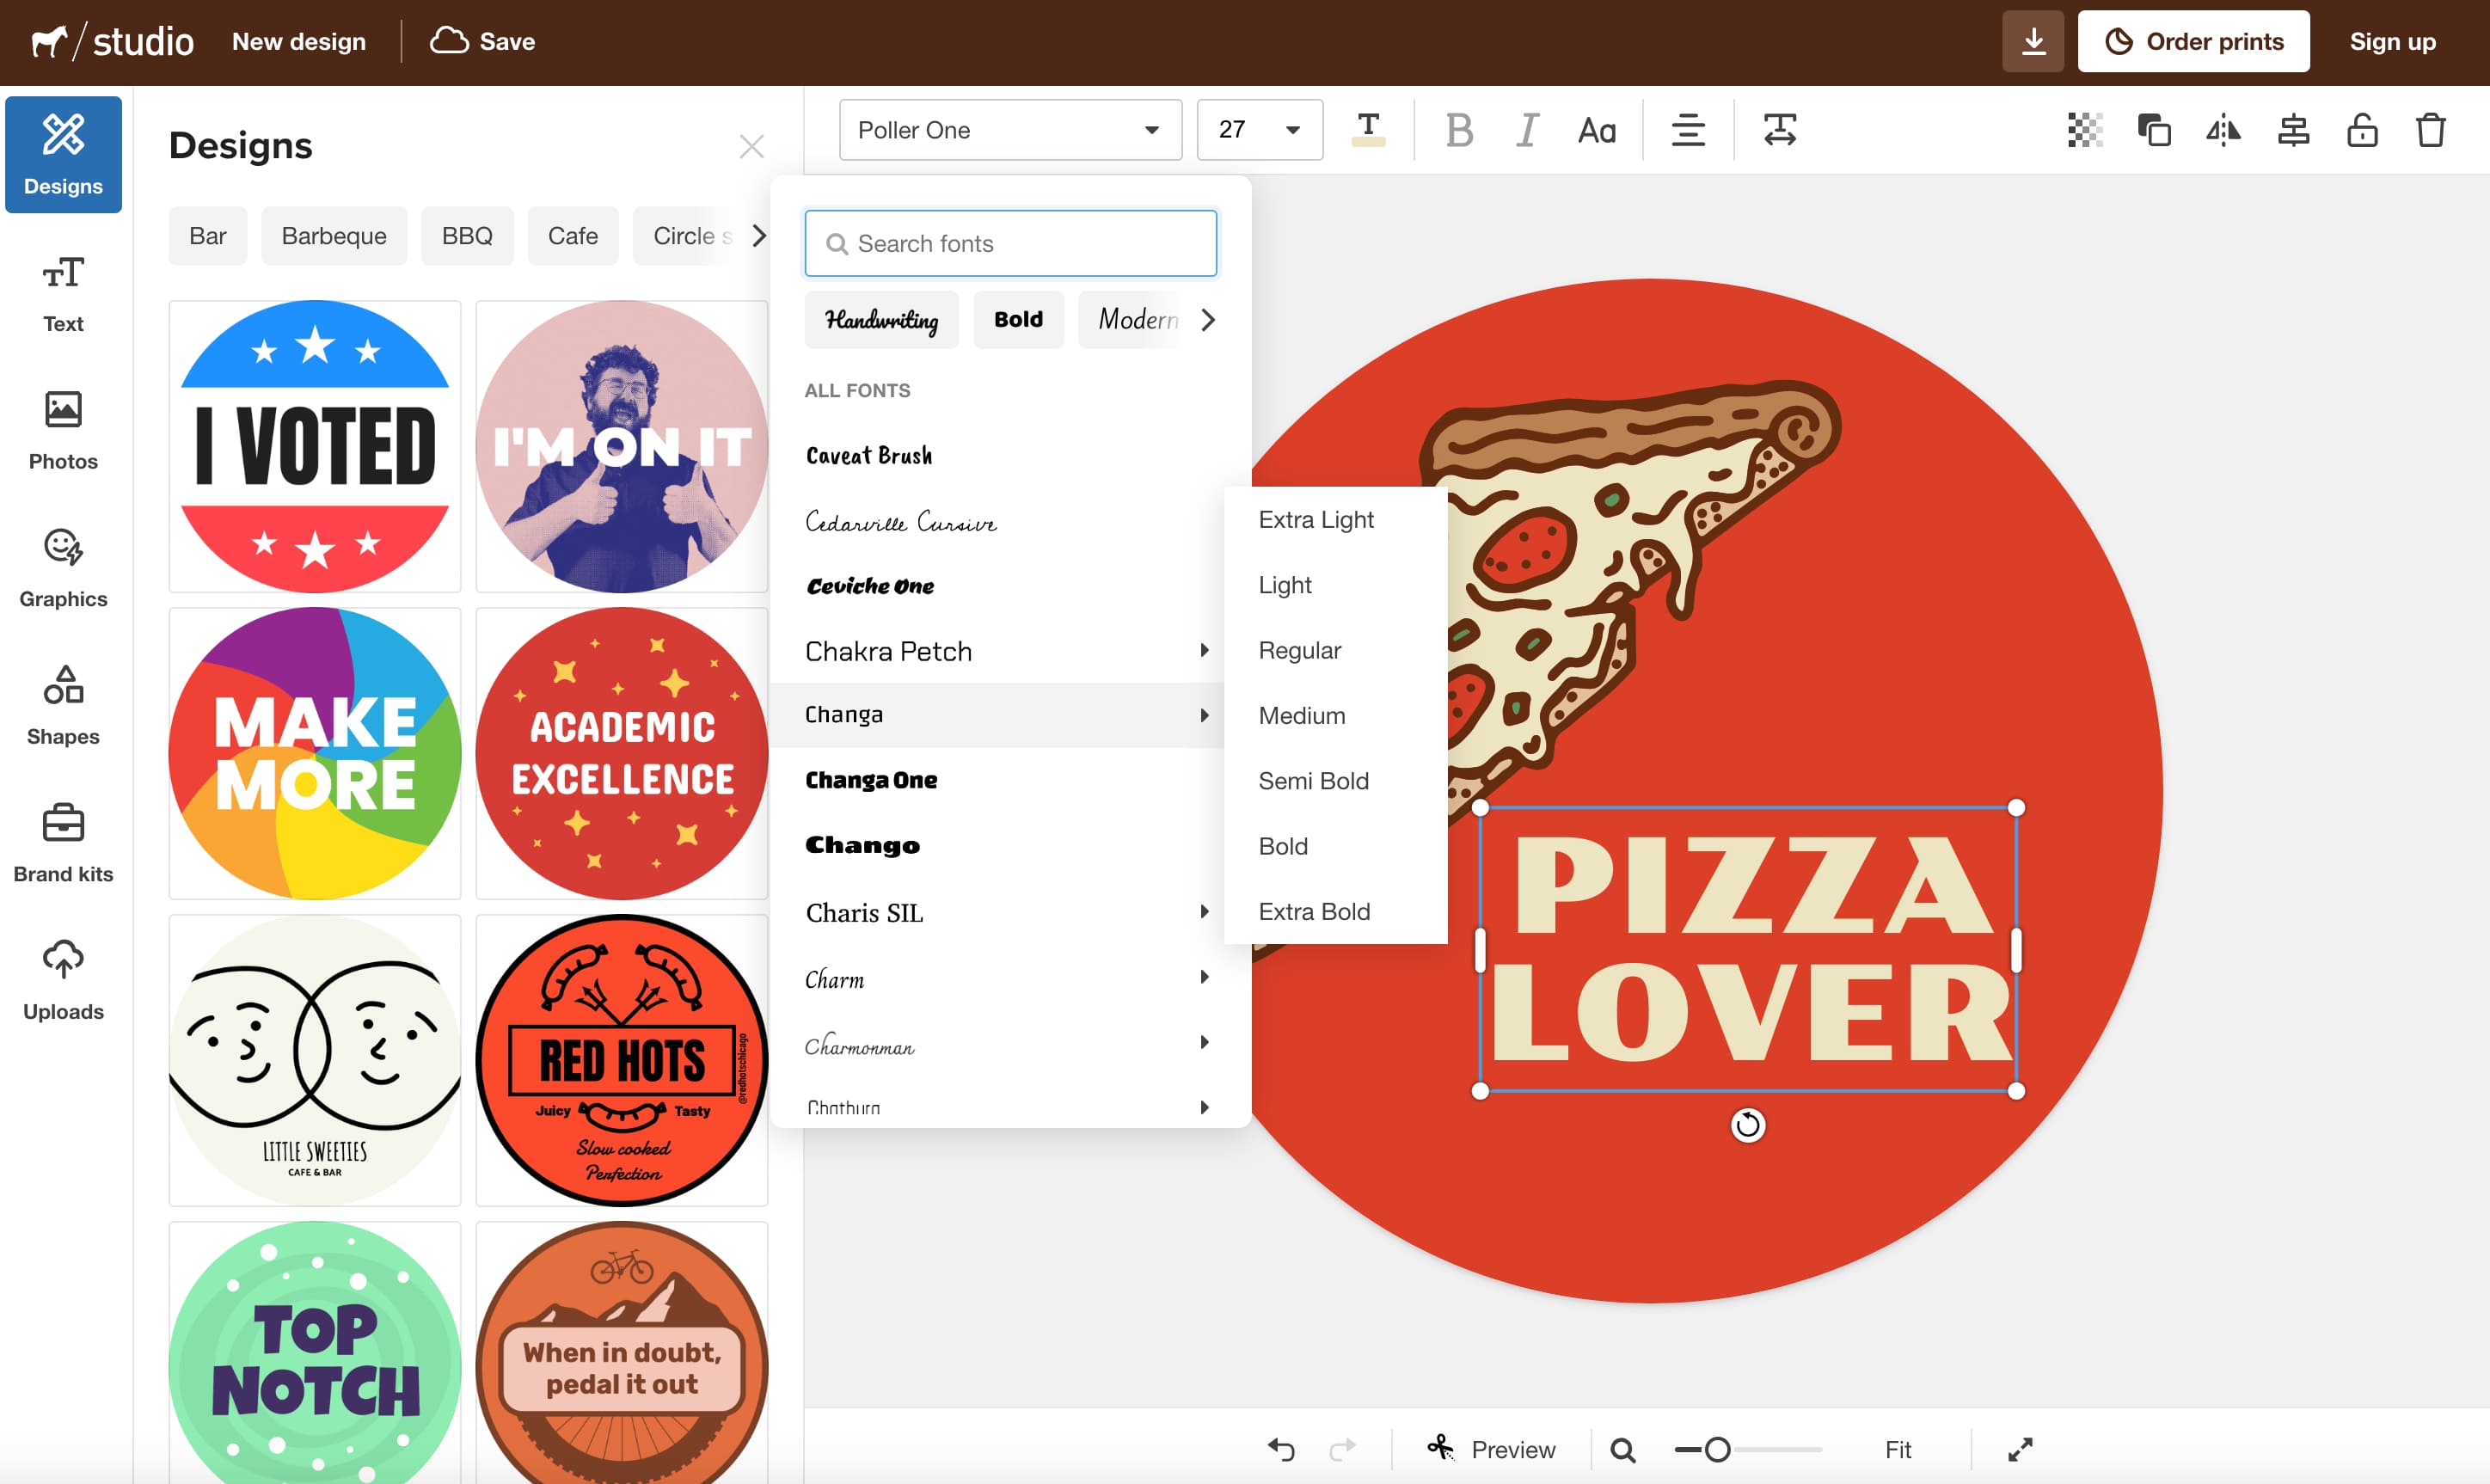Open the font size 27 dropdown
Viewport: 2490px width, 1484px height.
click(1259, 129)
